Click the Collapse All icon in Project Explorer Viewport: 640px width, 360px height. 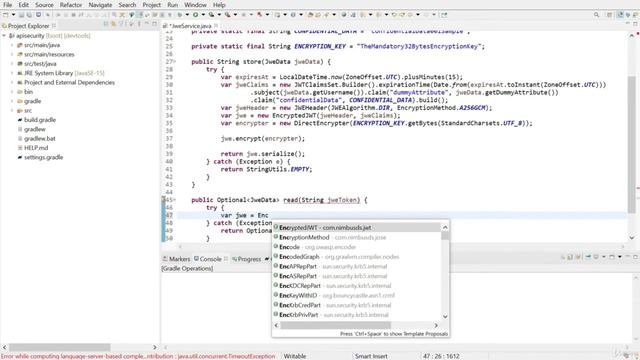(106, 24)
